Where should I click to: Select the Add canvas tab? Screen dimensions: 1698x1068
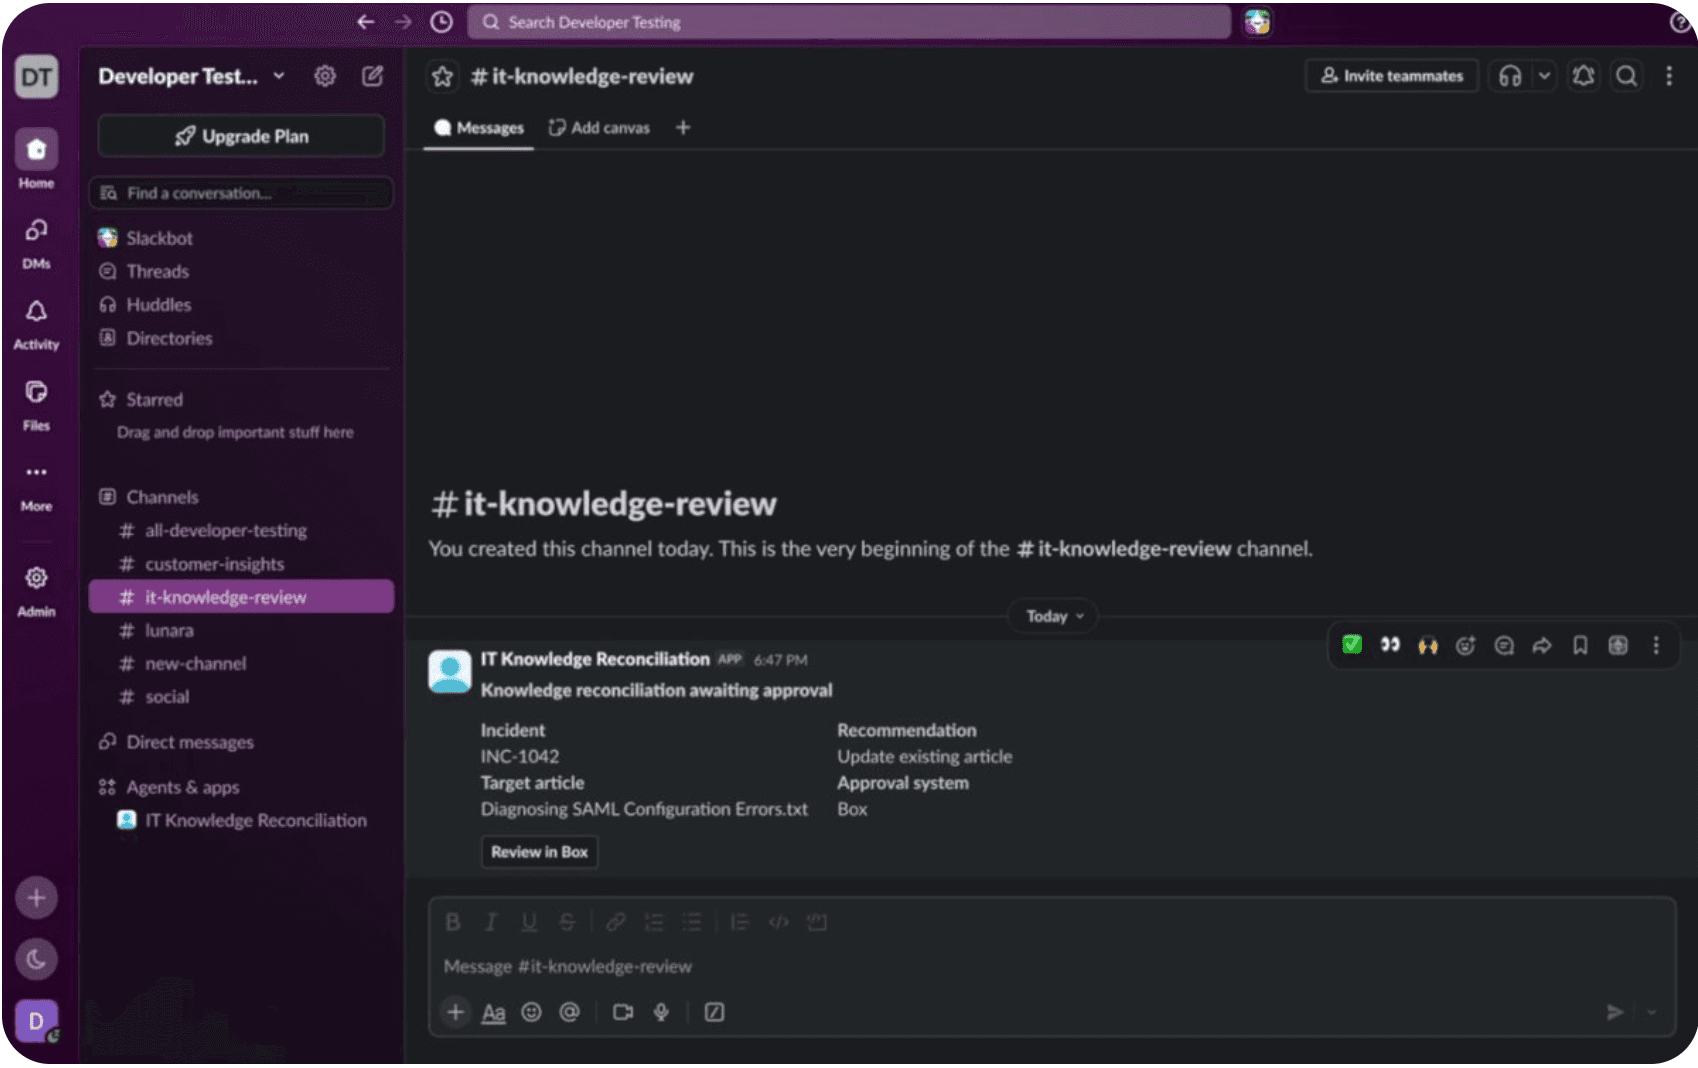(600, 128)
